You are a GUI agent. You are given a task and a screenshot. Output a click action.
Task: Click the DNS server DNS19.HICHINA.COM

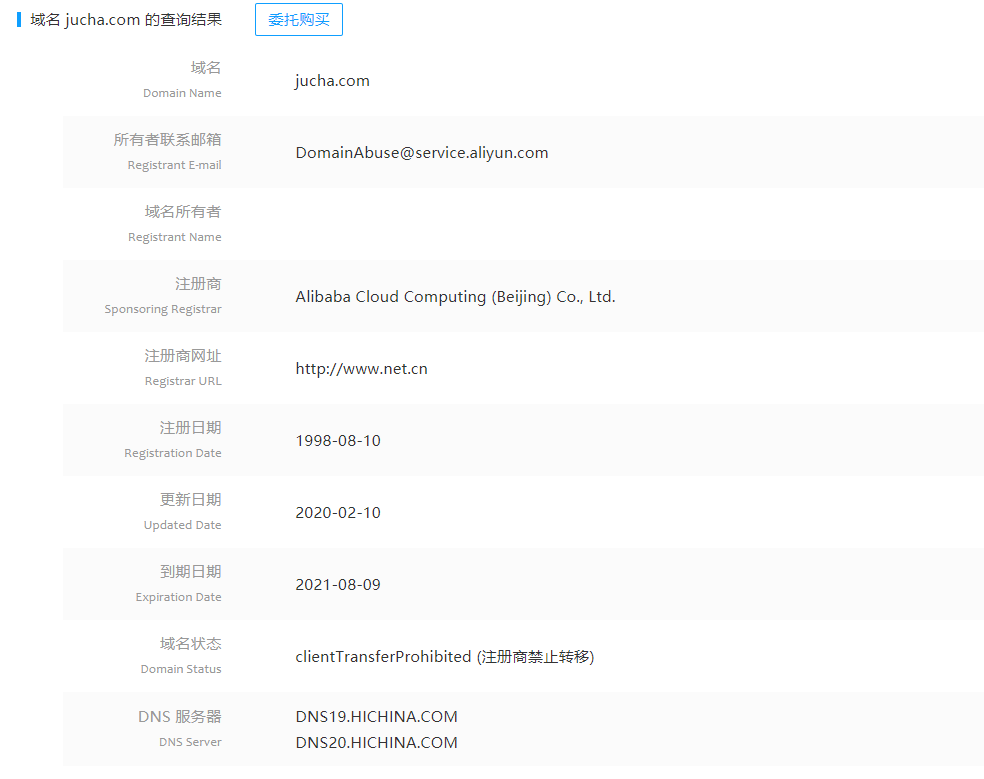tap(376, 716)
